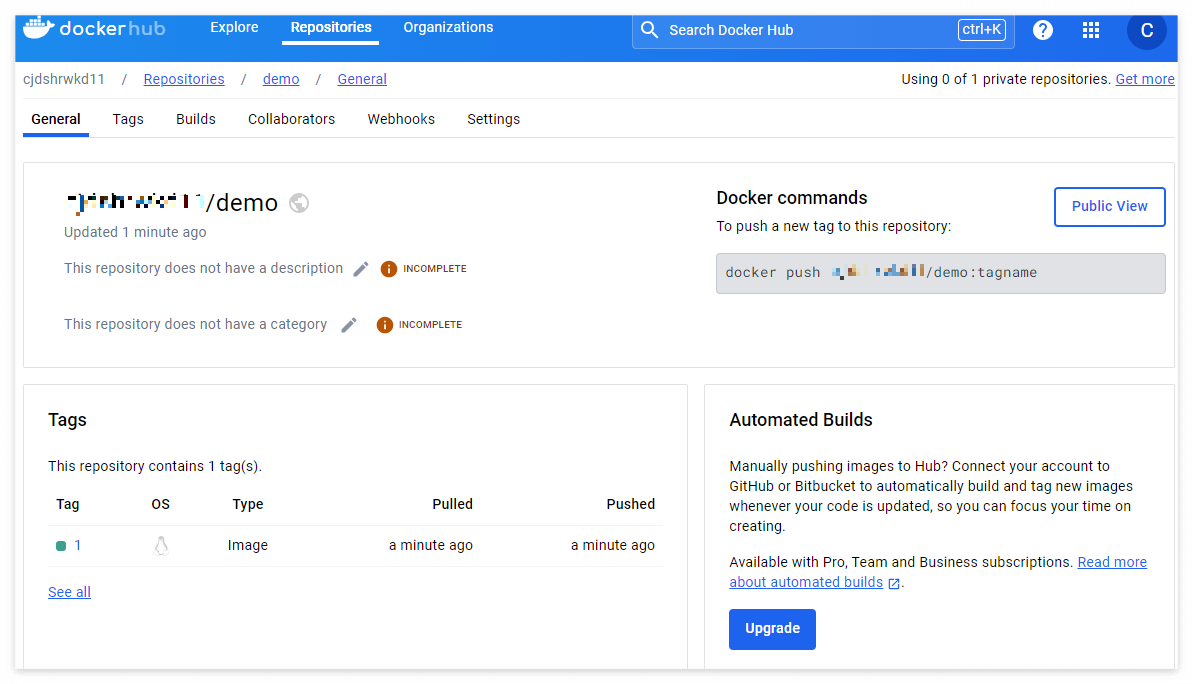The width and height of the screenshot is (1193, 684).
Task: Follow the Get more link
Action: pos(1145,79)
